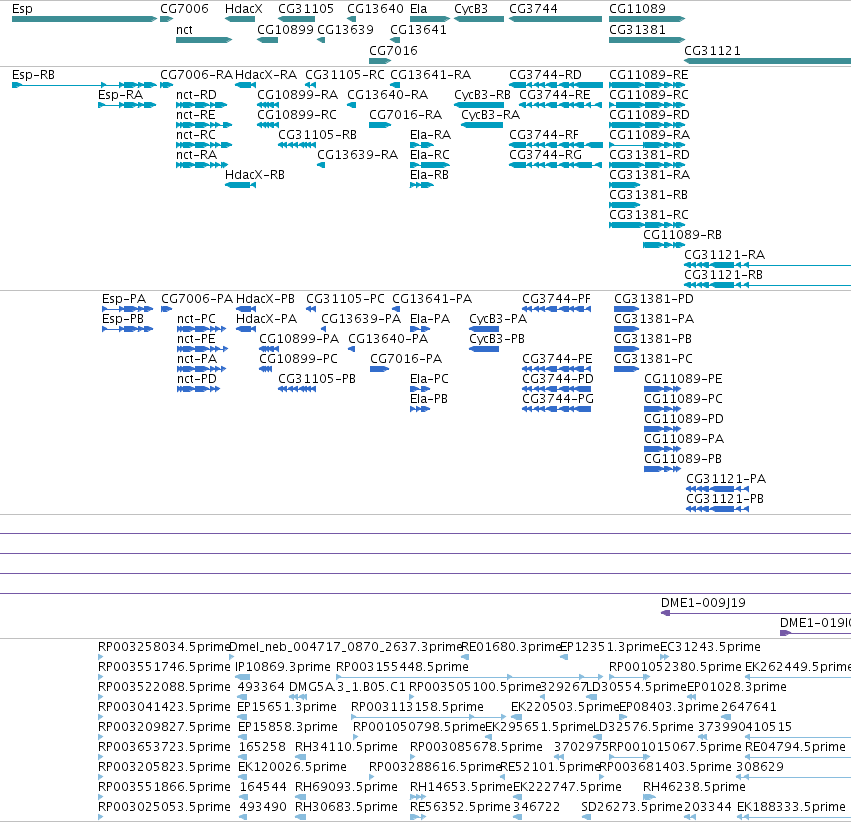The width and height of the screenshot is (851, 822).
Task: Select the nct-RE transcript
Action: (204, 125)
